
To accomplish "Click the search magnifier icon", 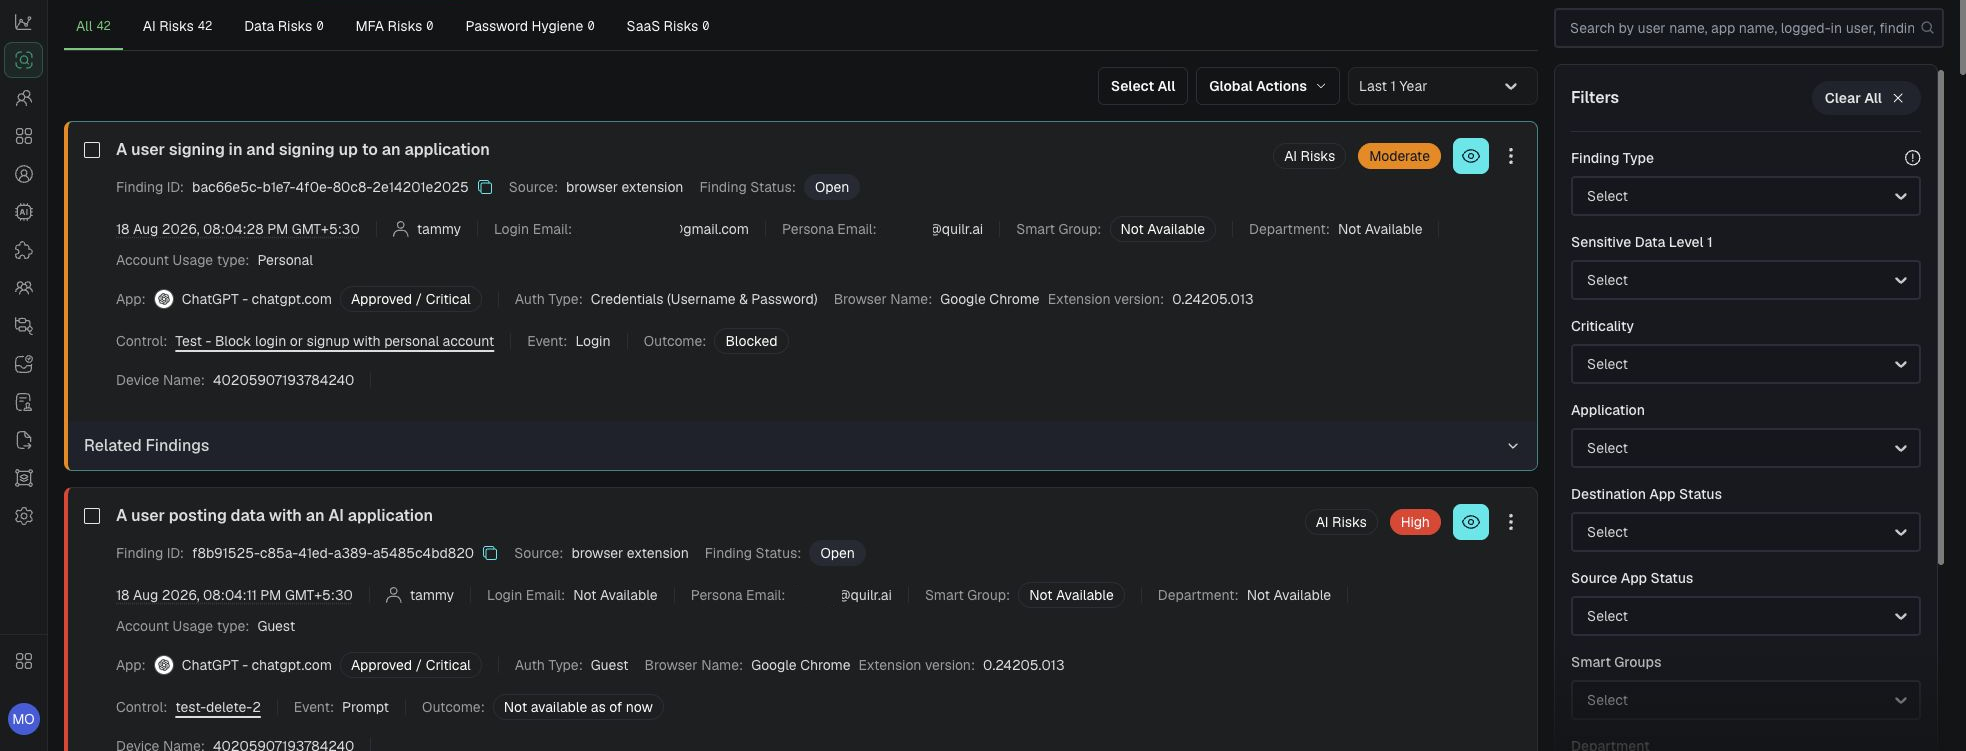I will click(1927, 28).
